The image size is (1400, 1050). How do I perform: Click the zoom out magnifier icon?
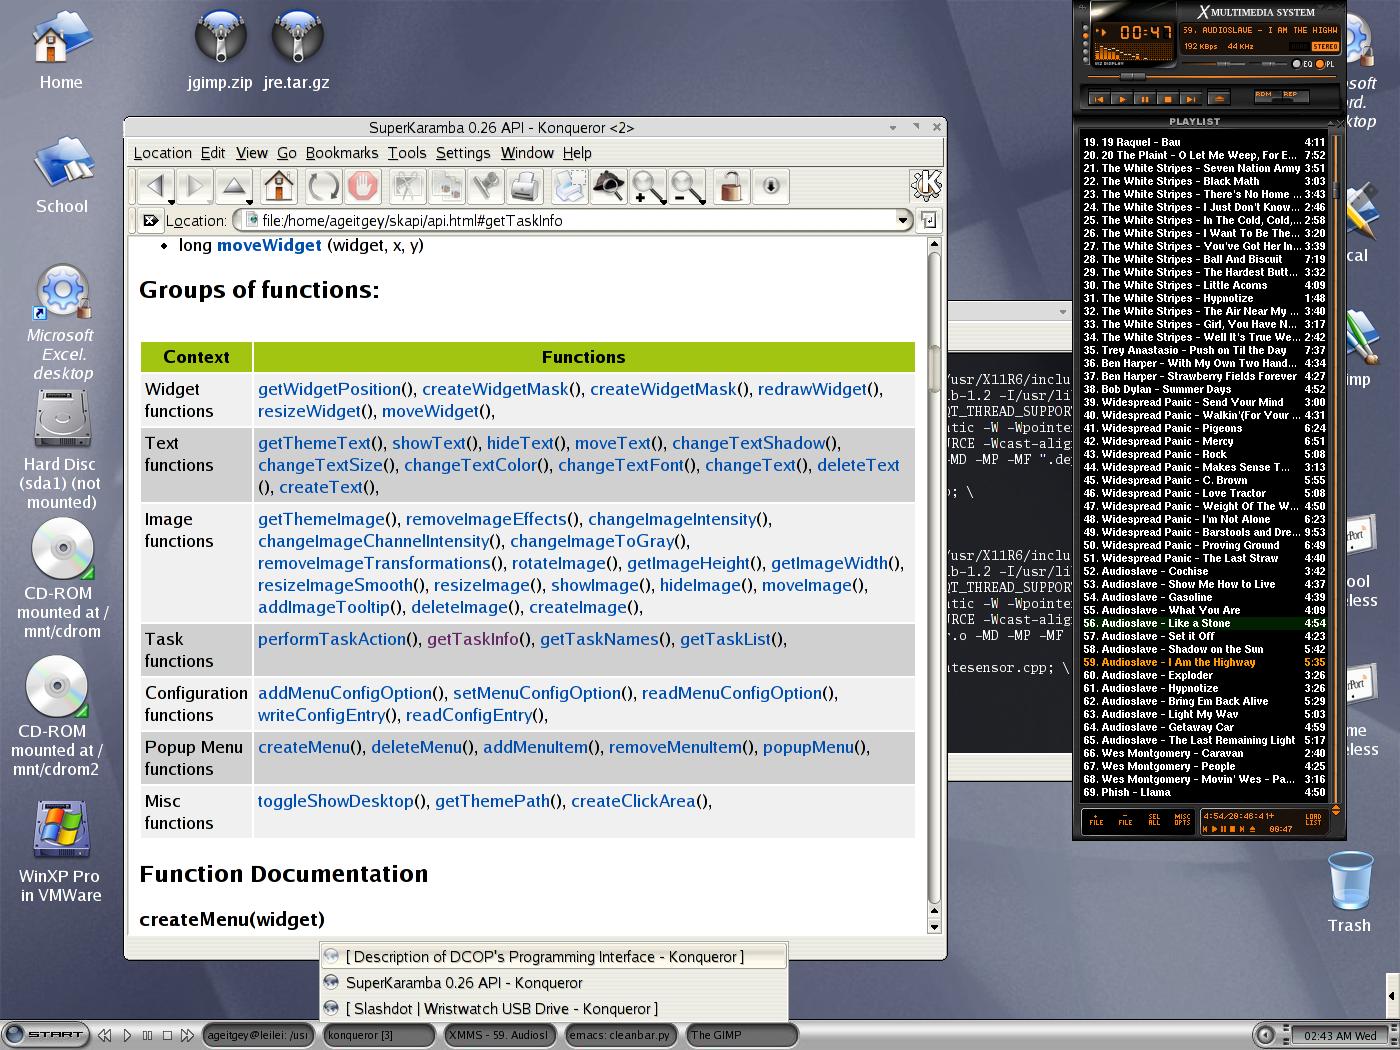686,186
